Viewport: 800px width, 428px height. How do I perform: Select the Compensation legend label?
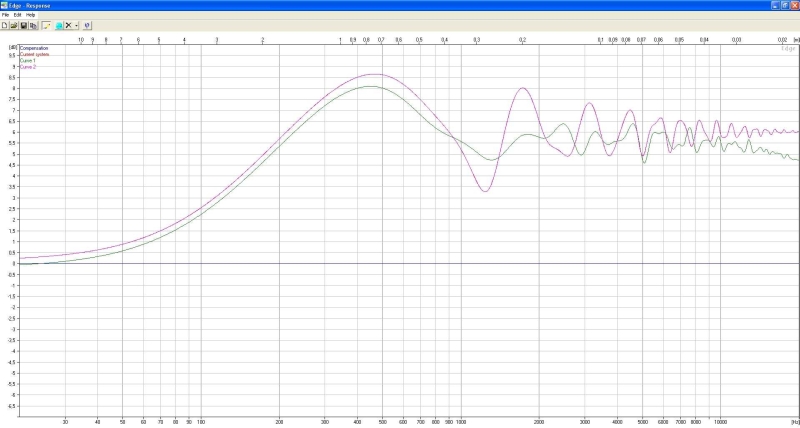(34, 48)
